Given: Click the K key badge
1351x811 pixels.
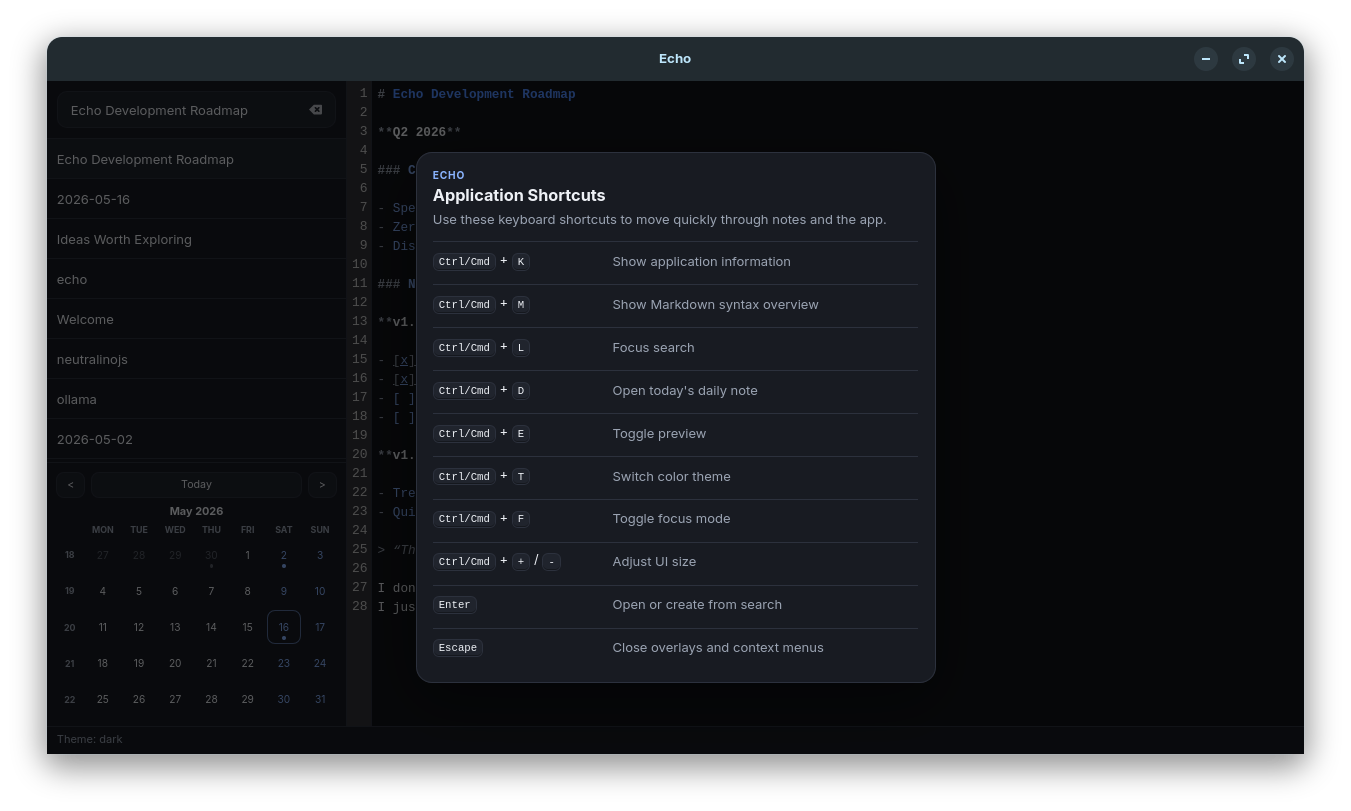Looking at the screenshot, I should [521, 262].
